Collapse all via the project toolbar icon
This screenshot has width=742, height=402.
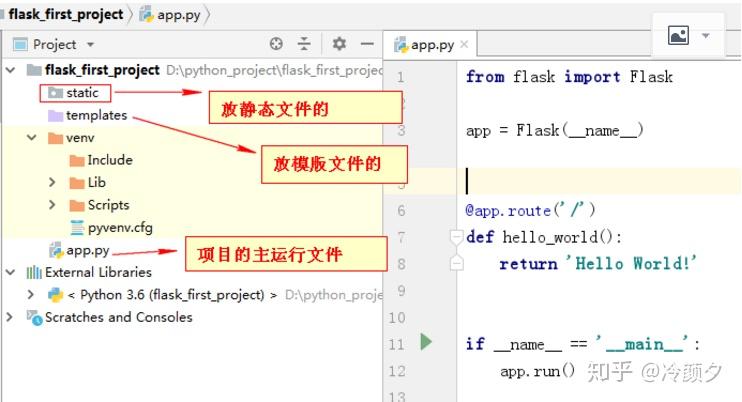click(x=304, y=44)
